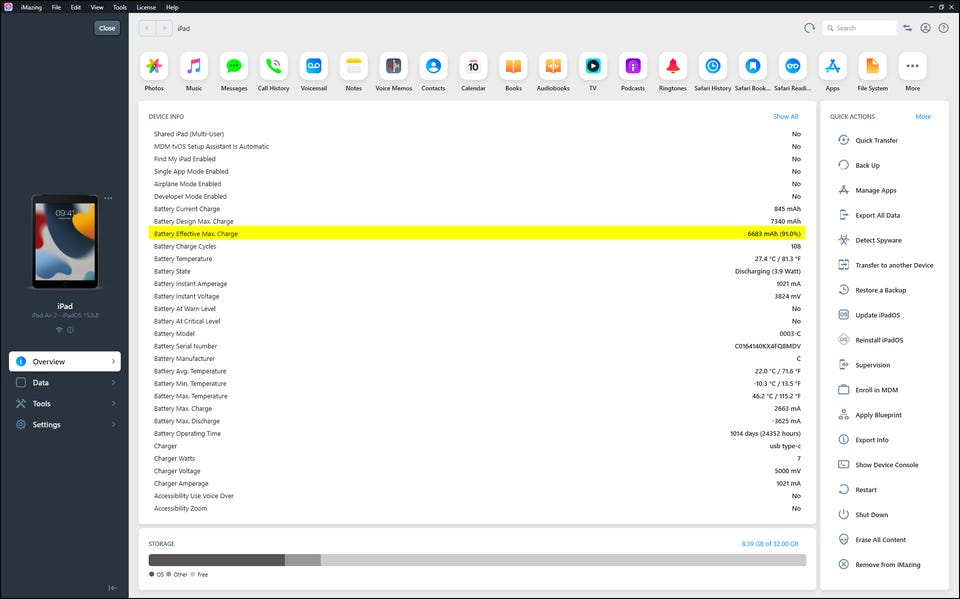The height and width of the screenshot is (599, 960).
Task: Click the device info icon under iPad name
Action: (70, 330)
